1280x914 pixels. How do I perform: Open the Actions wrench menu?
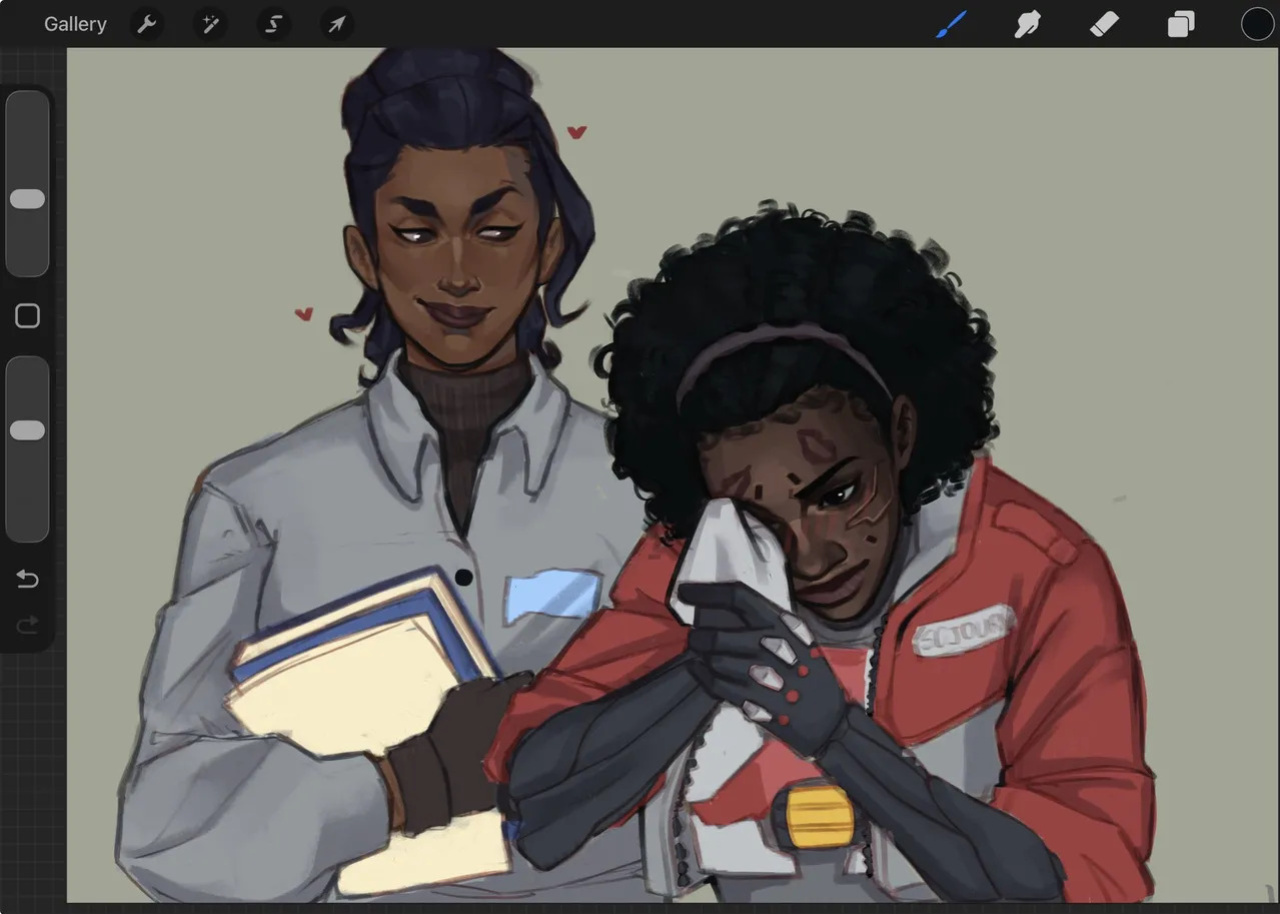pyautogui.click(x=147, y=24)
